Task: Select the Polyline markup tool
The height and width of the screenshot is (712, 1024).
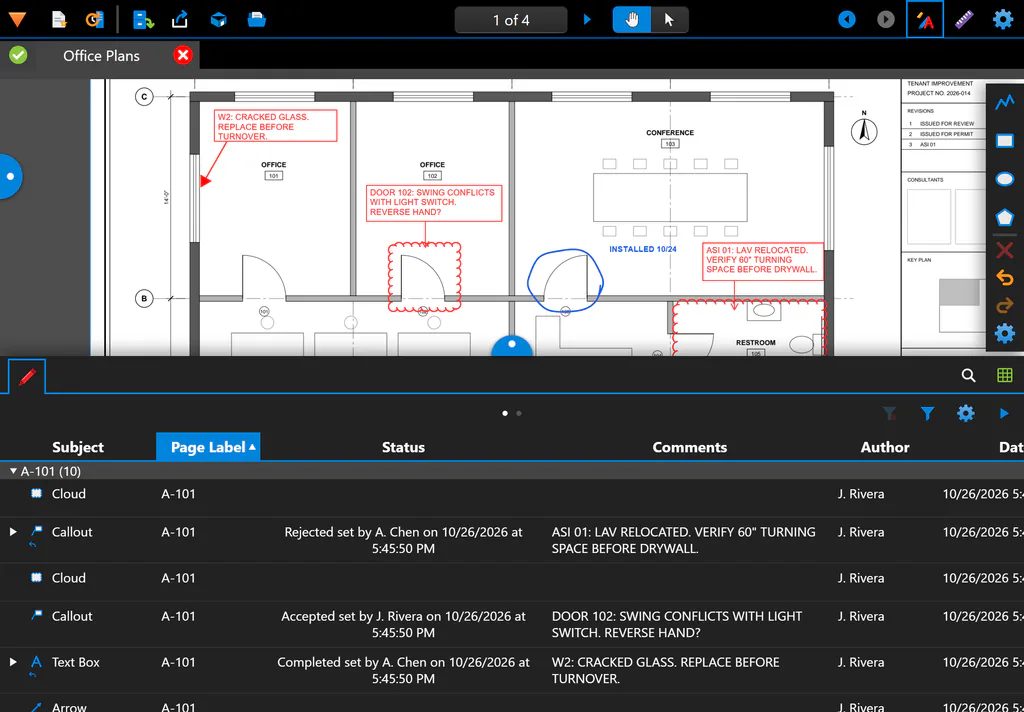Action: click(1004, 102)
